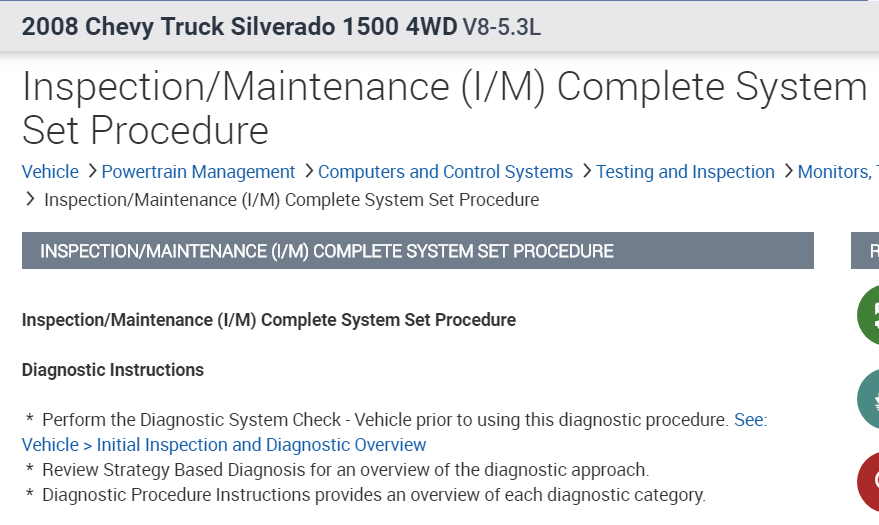
Task: Click the green circular icon on right
Action: click(x=867, y=315)
